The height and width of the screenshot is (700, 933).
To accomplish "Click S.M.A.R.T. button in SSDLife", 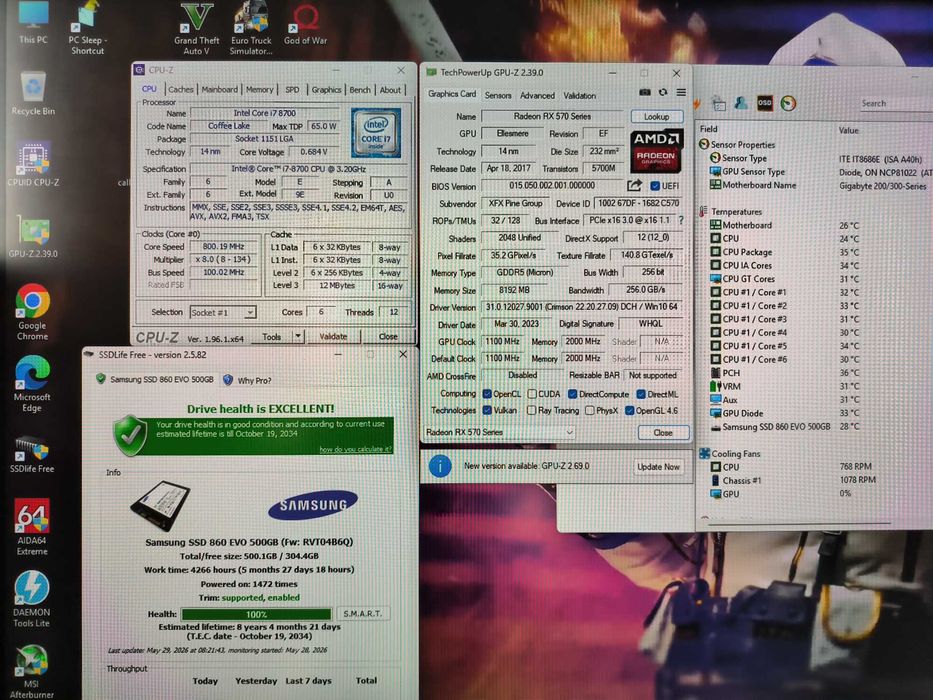I will 363,614.
